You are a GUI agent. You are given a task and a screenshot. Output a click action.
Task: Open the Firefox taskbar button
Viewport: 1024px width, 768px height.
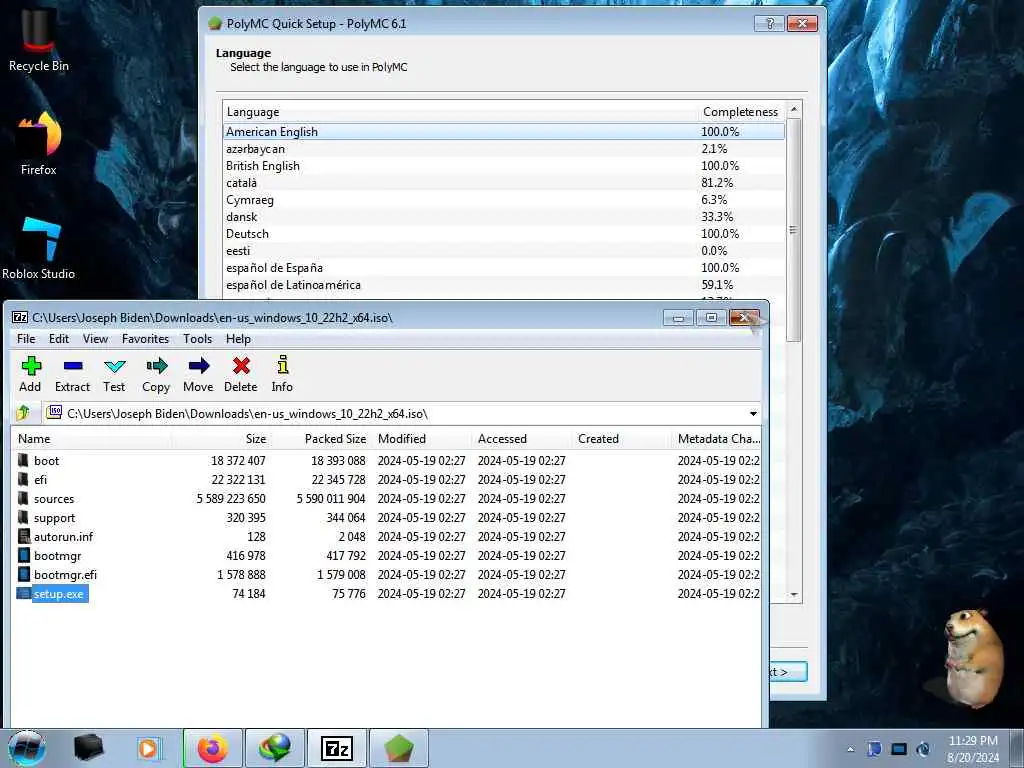(213, 748)
